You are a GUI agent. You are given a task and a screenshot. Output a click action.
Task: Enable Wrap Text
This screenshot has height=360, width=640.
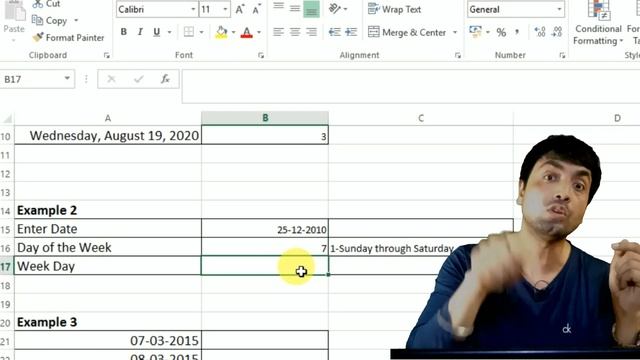click(394, 9)
